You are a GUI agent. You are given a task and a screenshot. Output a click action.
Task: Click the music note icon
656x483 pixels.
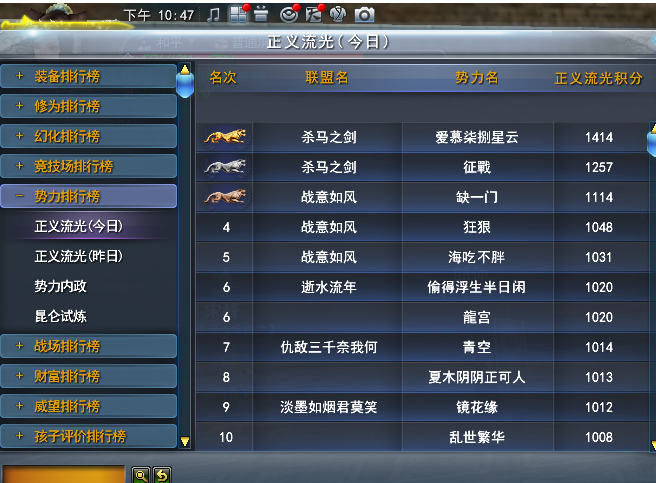click(213, 15)
